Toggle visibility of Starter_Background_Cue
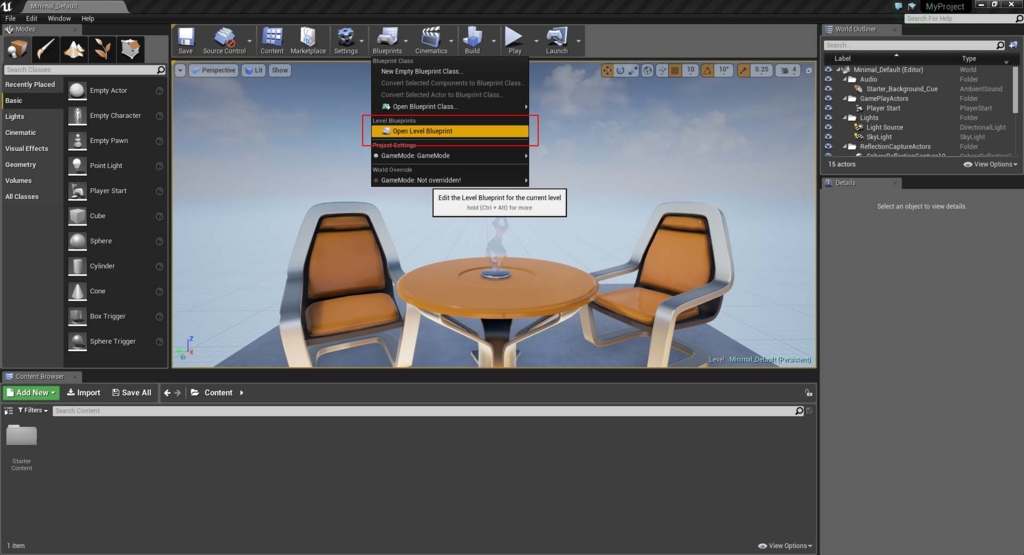1024x555 pixels. (828, 89)
